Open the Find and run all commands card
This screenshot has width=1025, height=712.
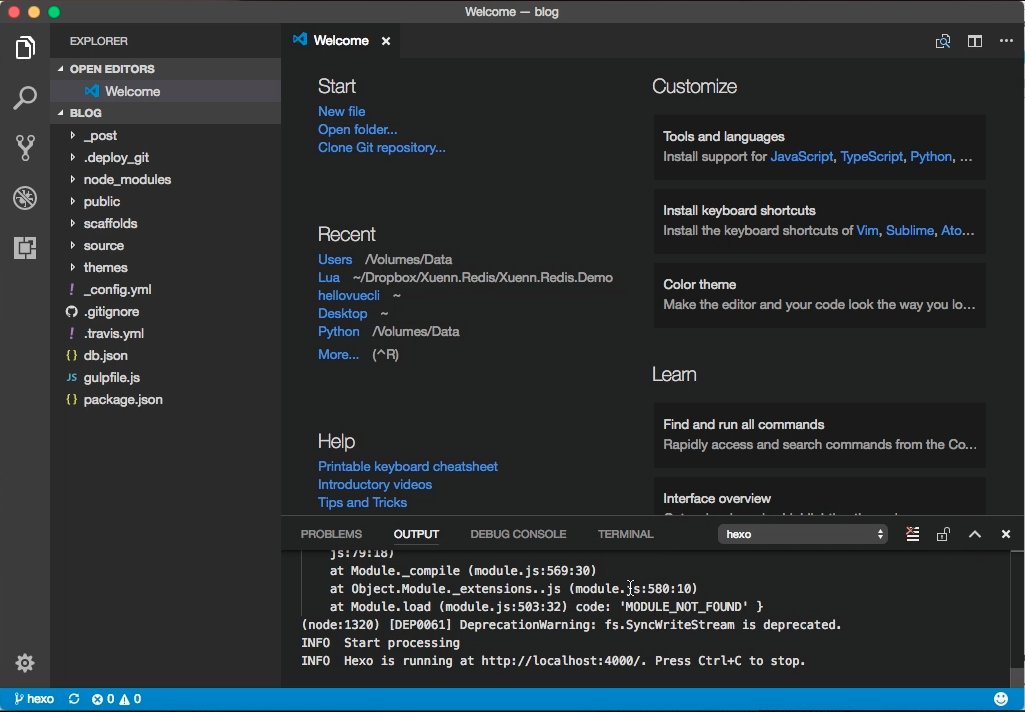[x=820, y=435]
